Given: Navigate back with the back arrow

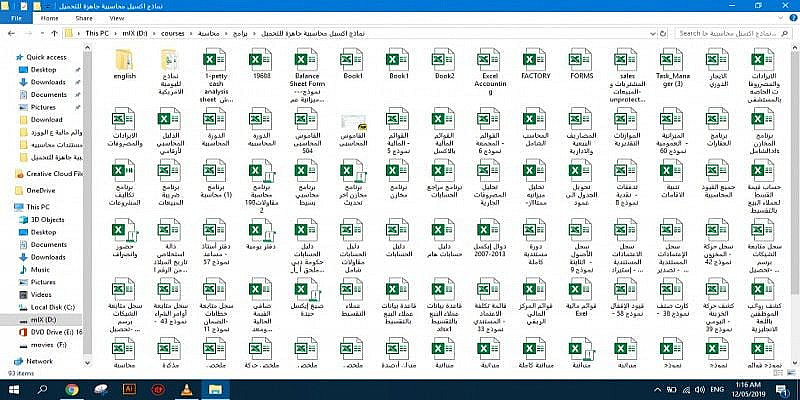Looking at the screenshot, I should tap(12, 33).
